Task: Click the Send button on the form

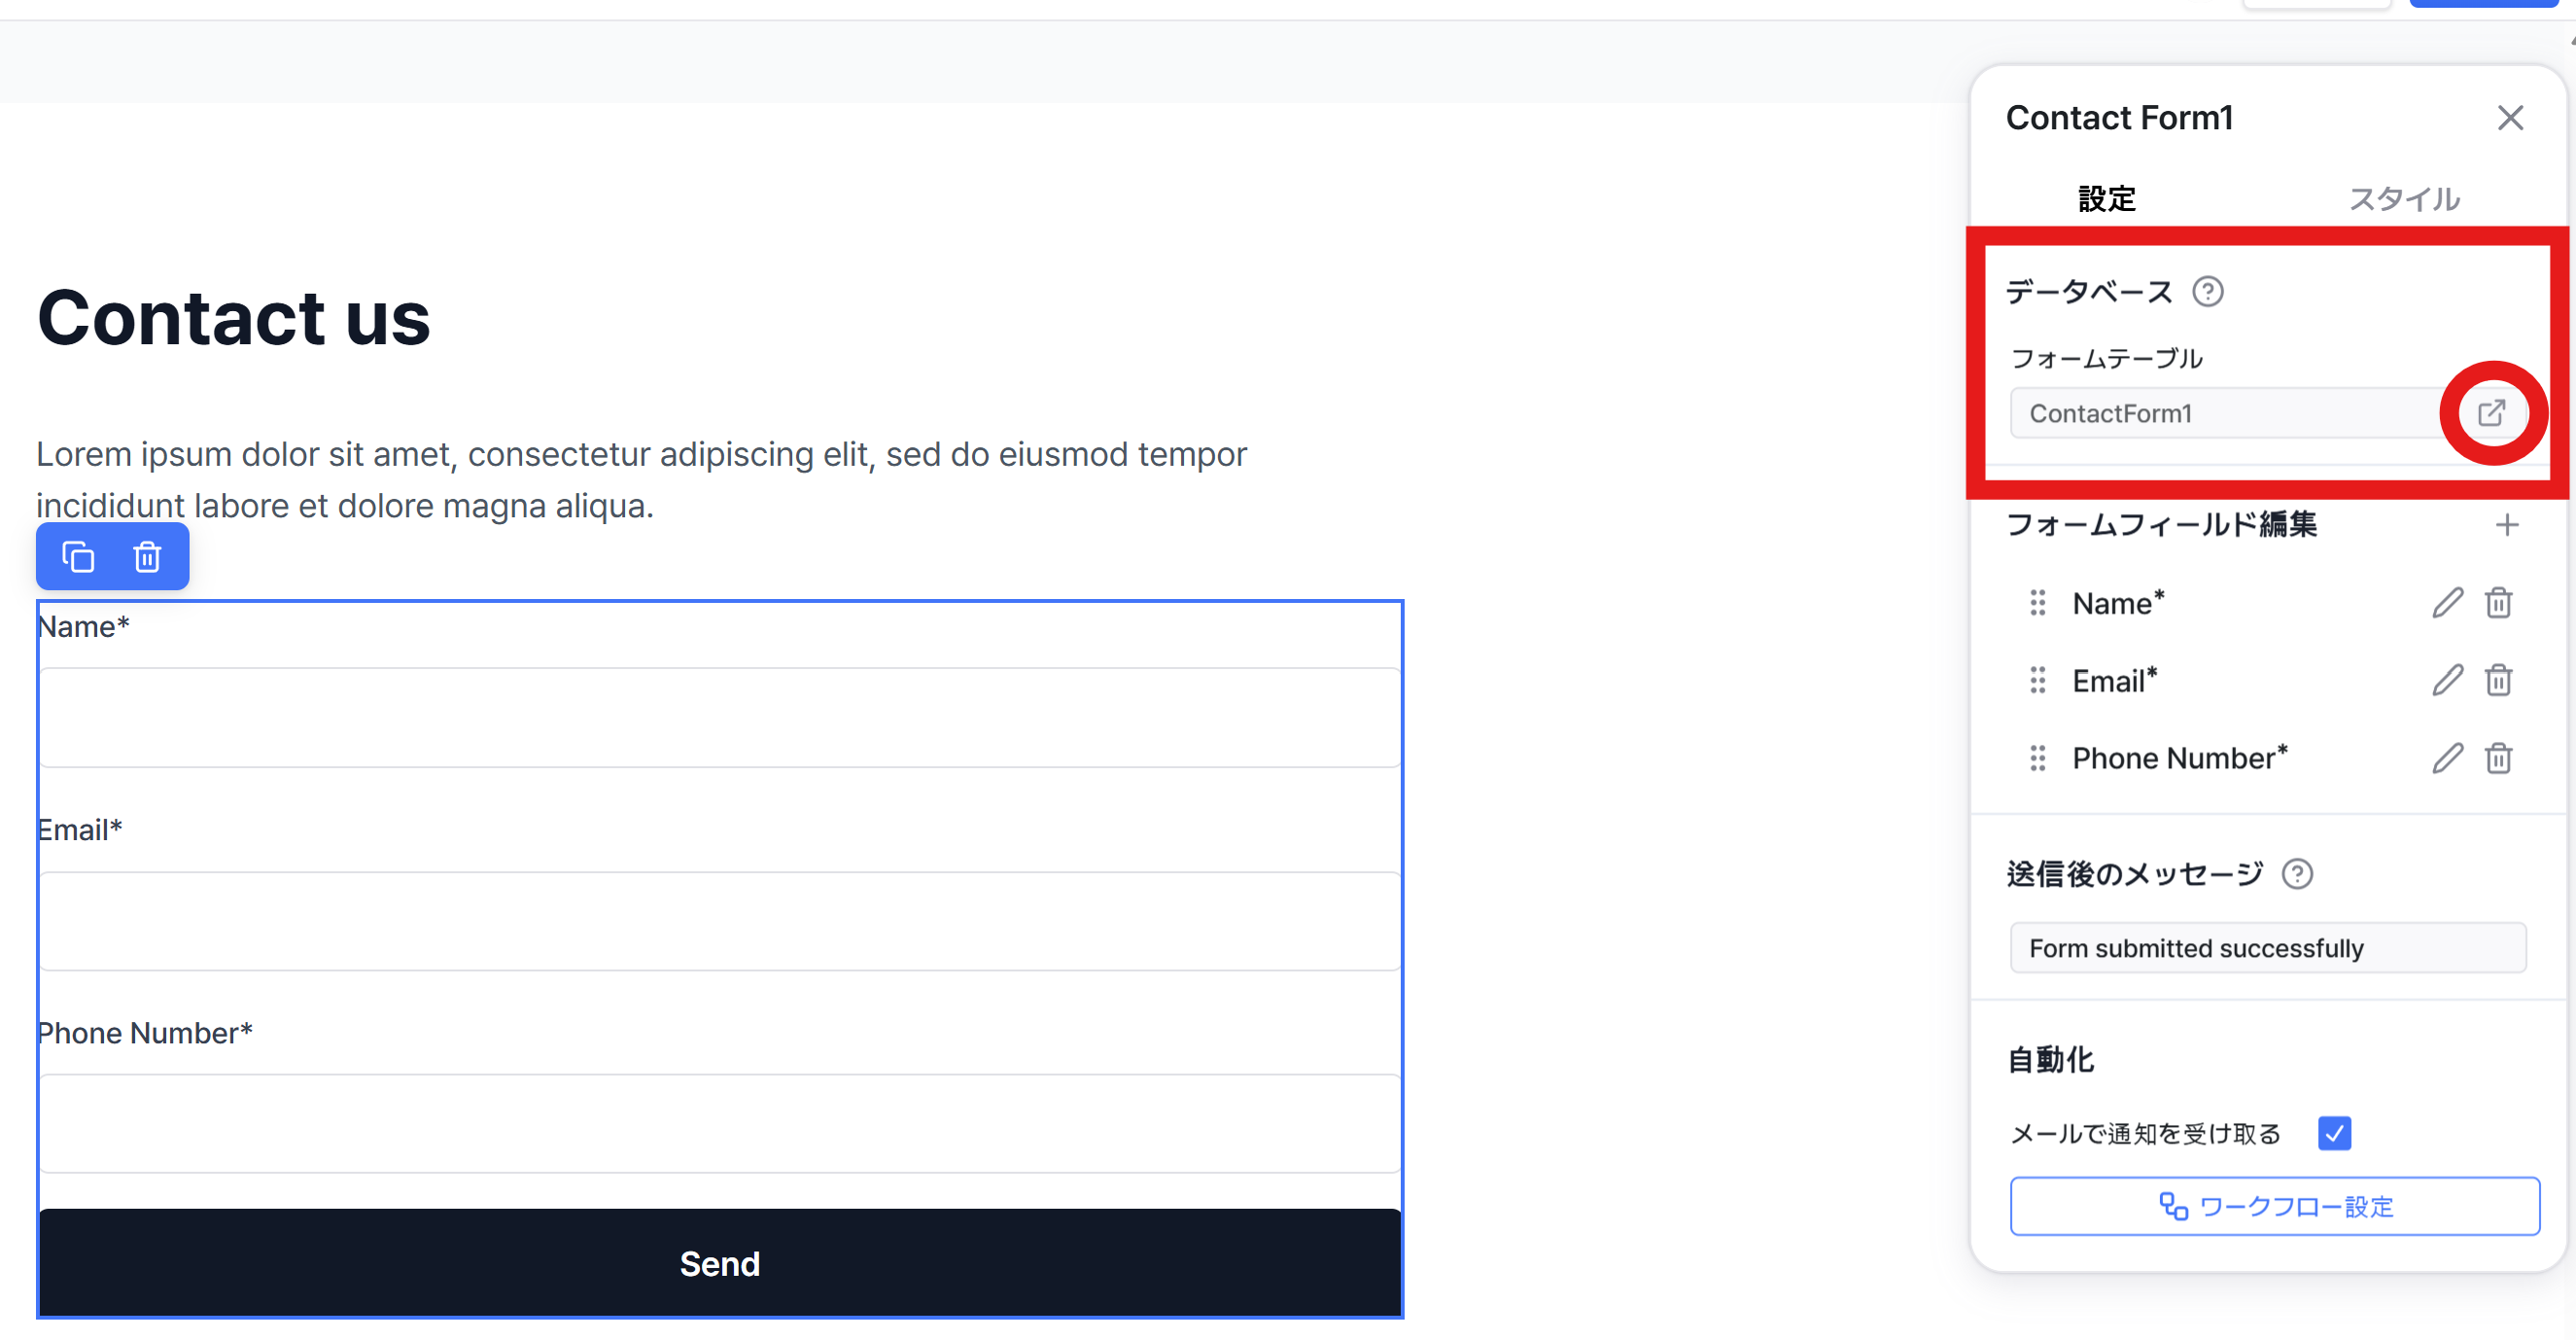Action: [x=719, y=1263]
